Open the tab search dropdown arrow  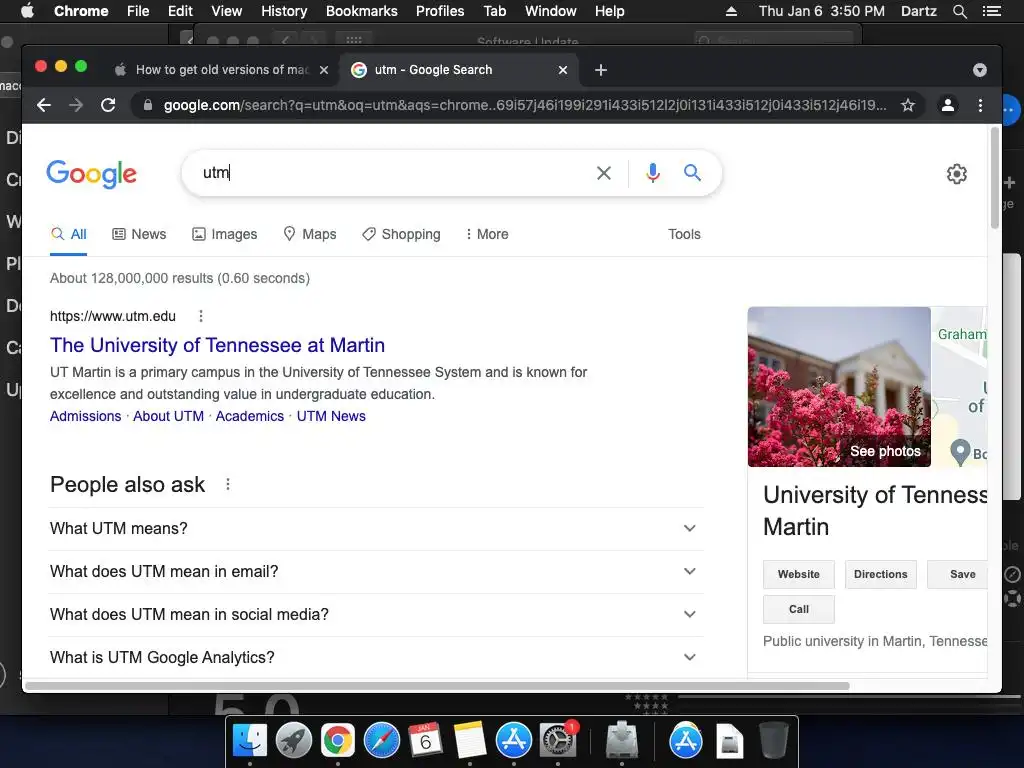pyautogui.click(x=980, y=70)
